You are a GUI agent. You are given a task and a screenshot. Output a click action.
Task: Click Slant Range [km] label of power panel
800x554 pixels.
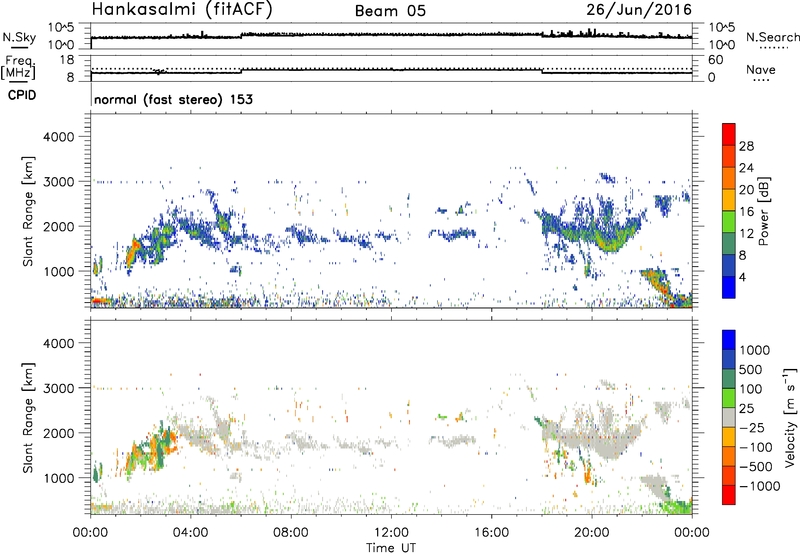coord(28,211)
